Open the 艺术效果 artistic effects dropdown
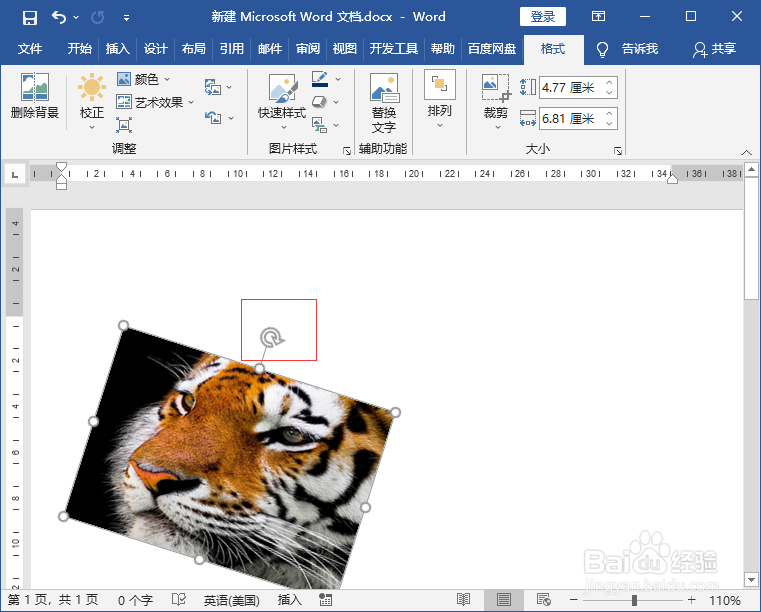Image resolution: width=761 pixels, height=612 pixels. point(155,102)
